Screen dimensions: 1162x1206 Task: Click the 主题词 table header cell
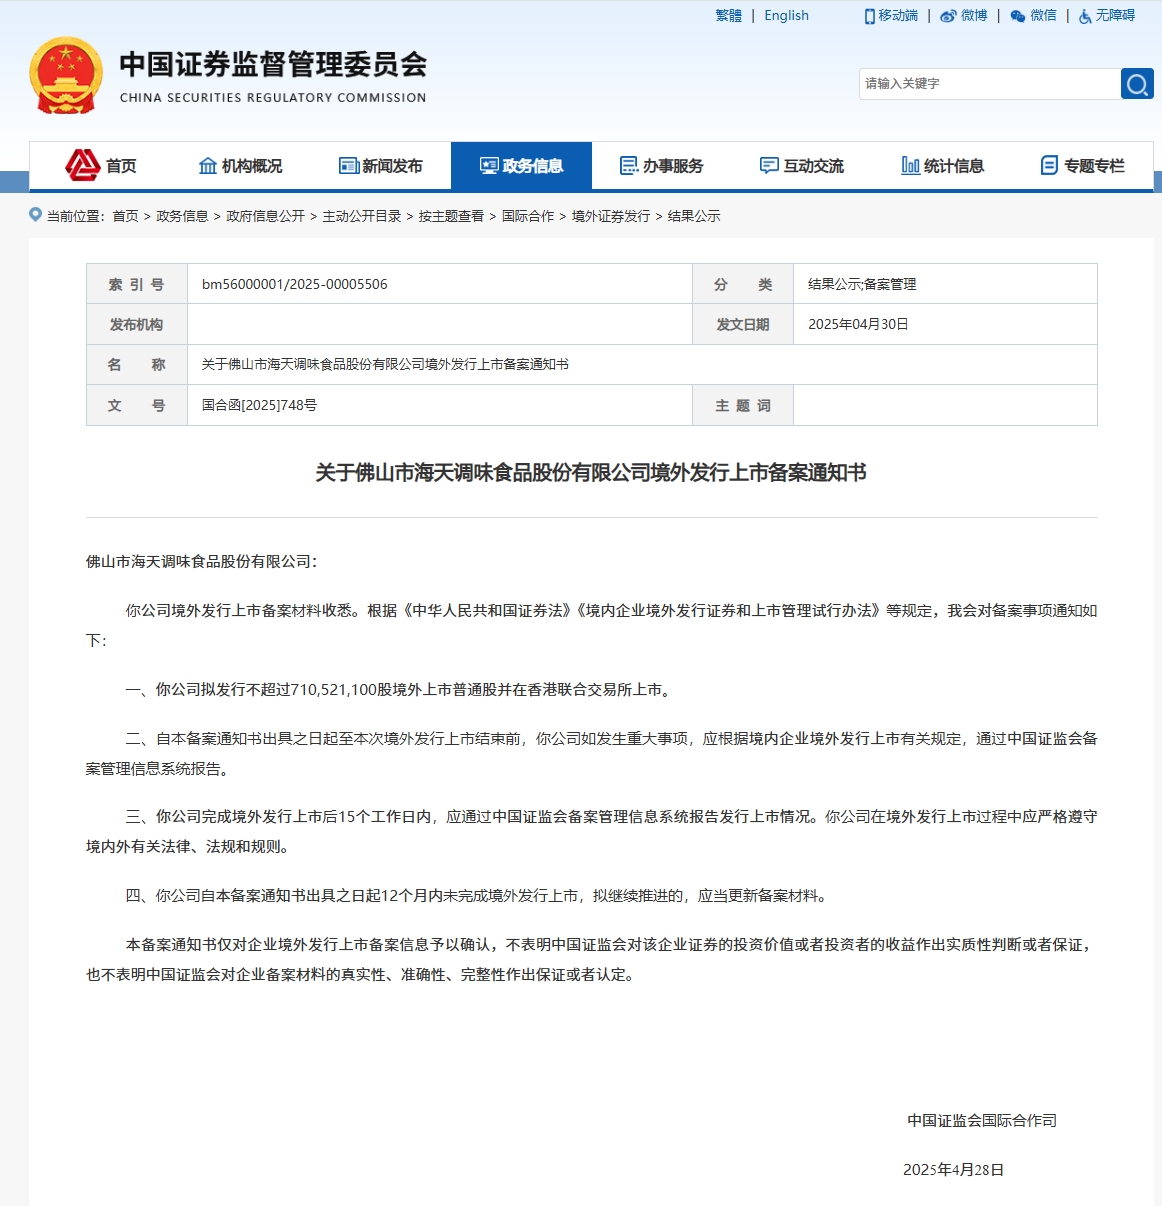point(743,405)
